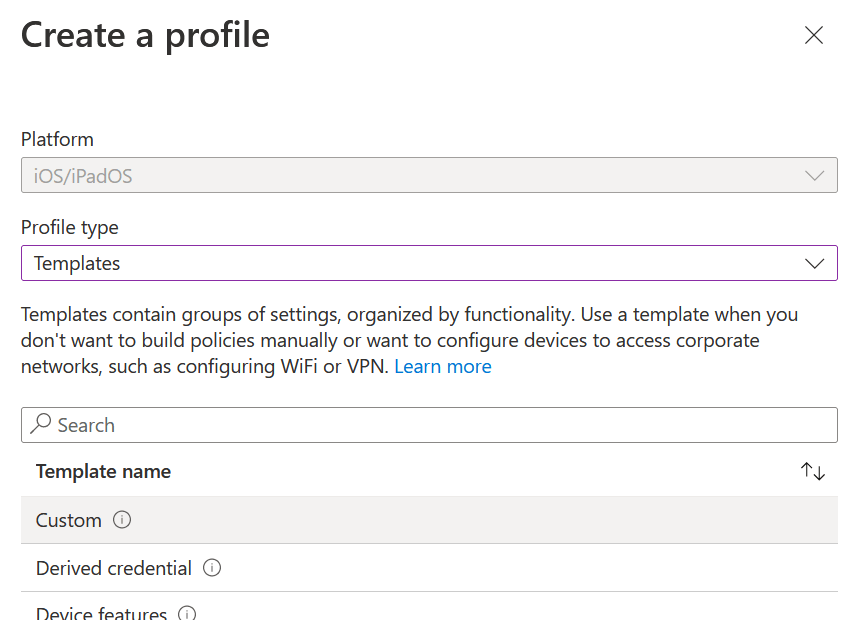Screen dimensions: 862x620
Task: Select the Derived credential template
Action: click(x=113, y=568)
